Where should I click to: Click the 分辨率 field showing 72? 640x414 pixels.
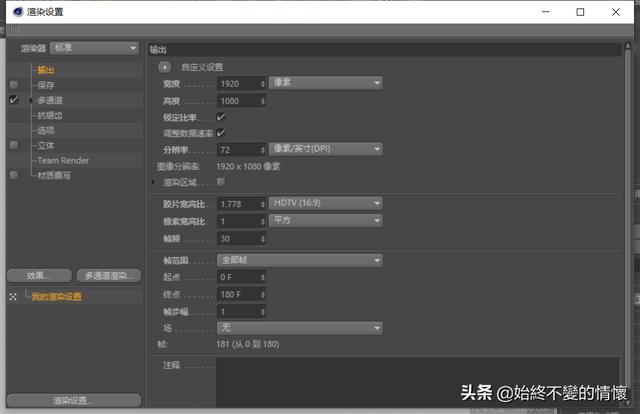click(242, 150)
